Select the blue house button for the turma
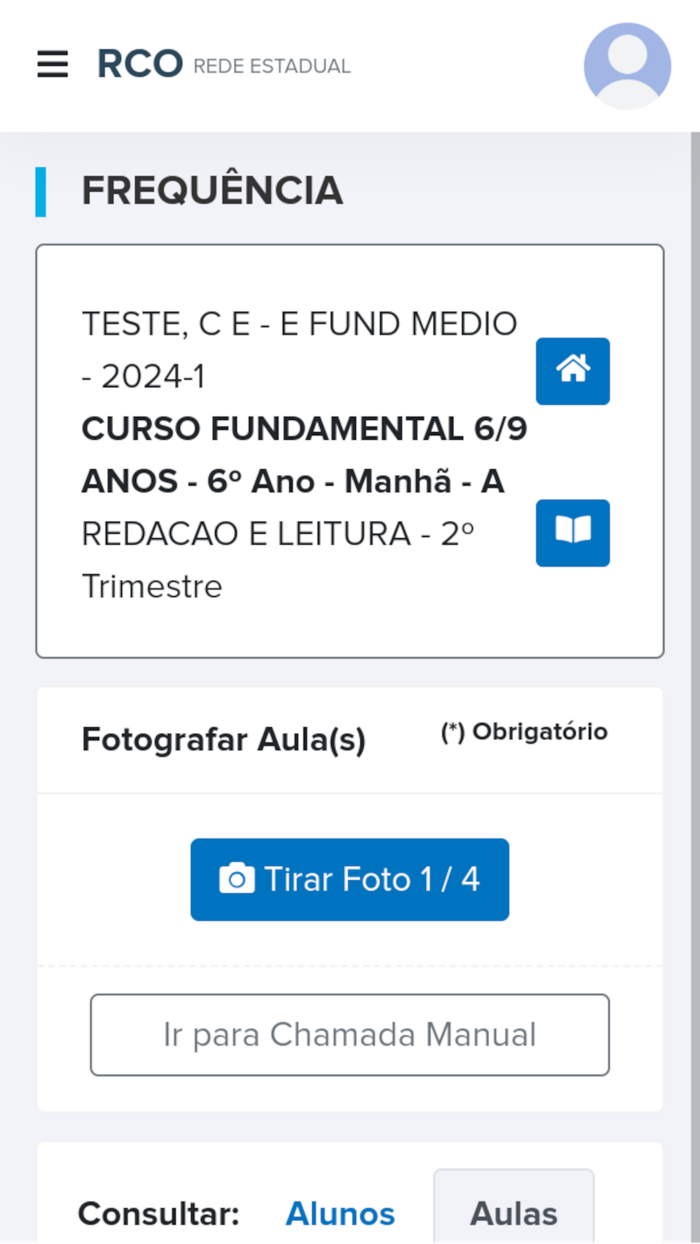 (x=572, y=371)
